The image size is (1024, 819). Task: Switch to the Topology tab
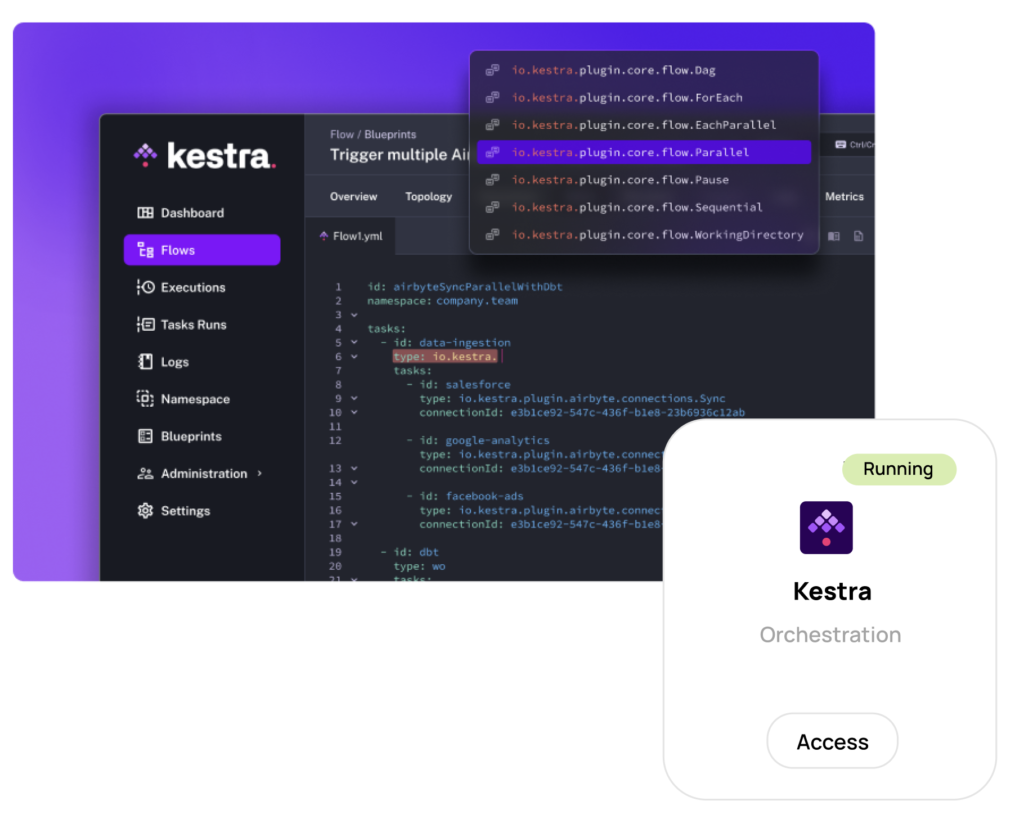[x=428, y=197]
